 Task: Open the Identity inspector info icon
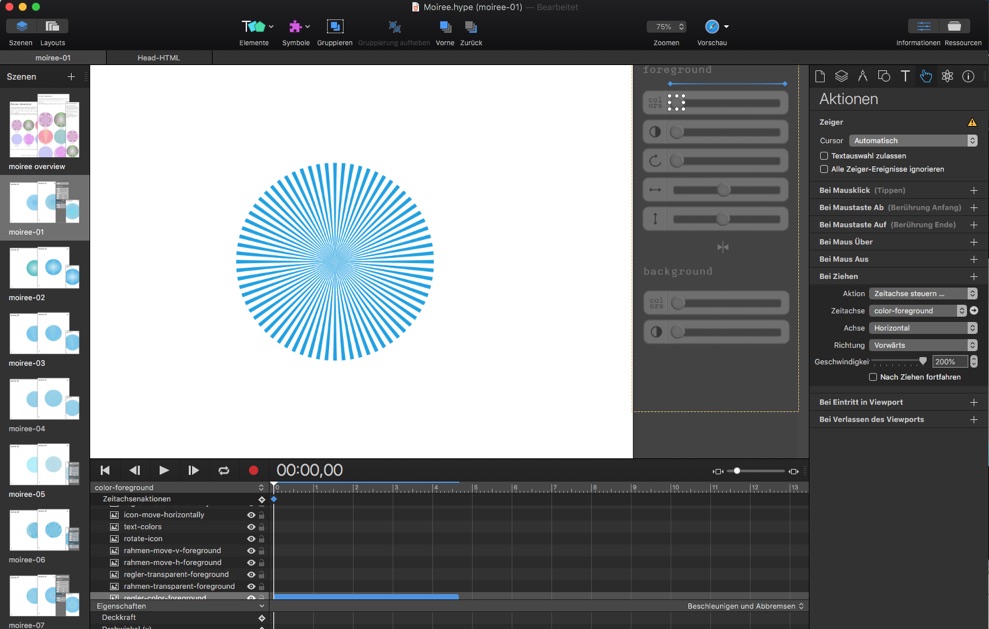pos(968,76)
